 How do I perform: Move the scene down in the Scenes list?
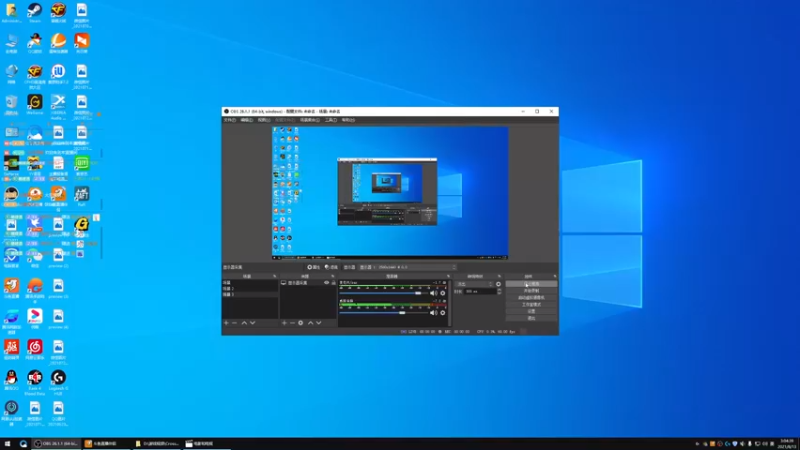[x=253, y=323]
